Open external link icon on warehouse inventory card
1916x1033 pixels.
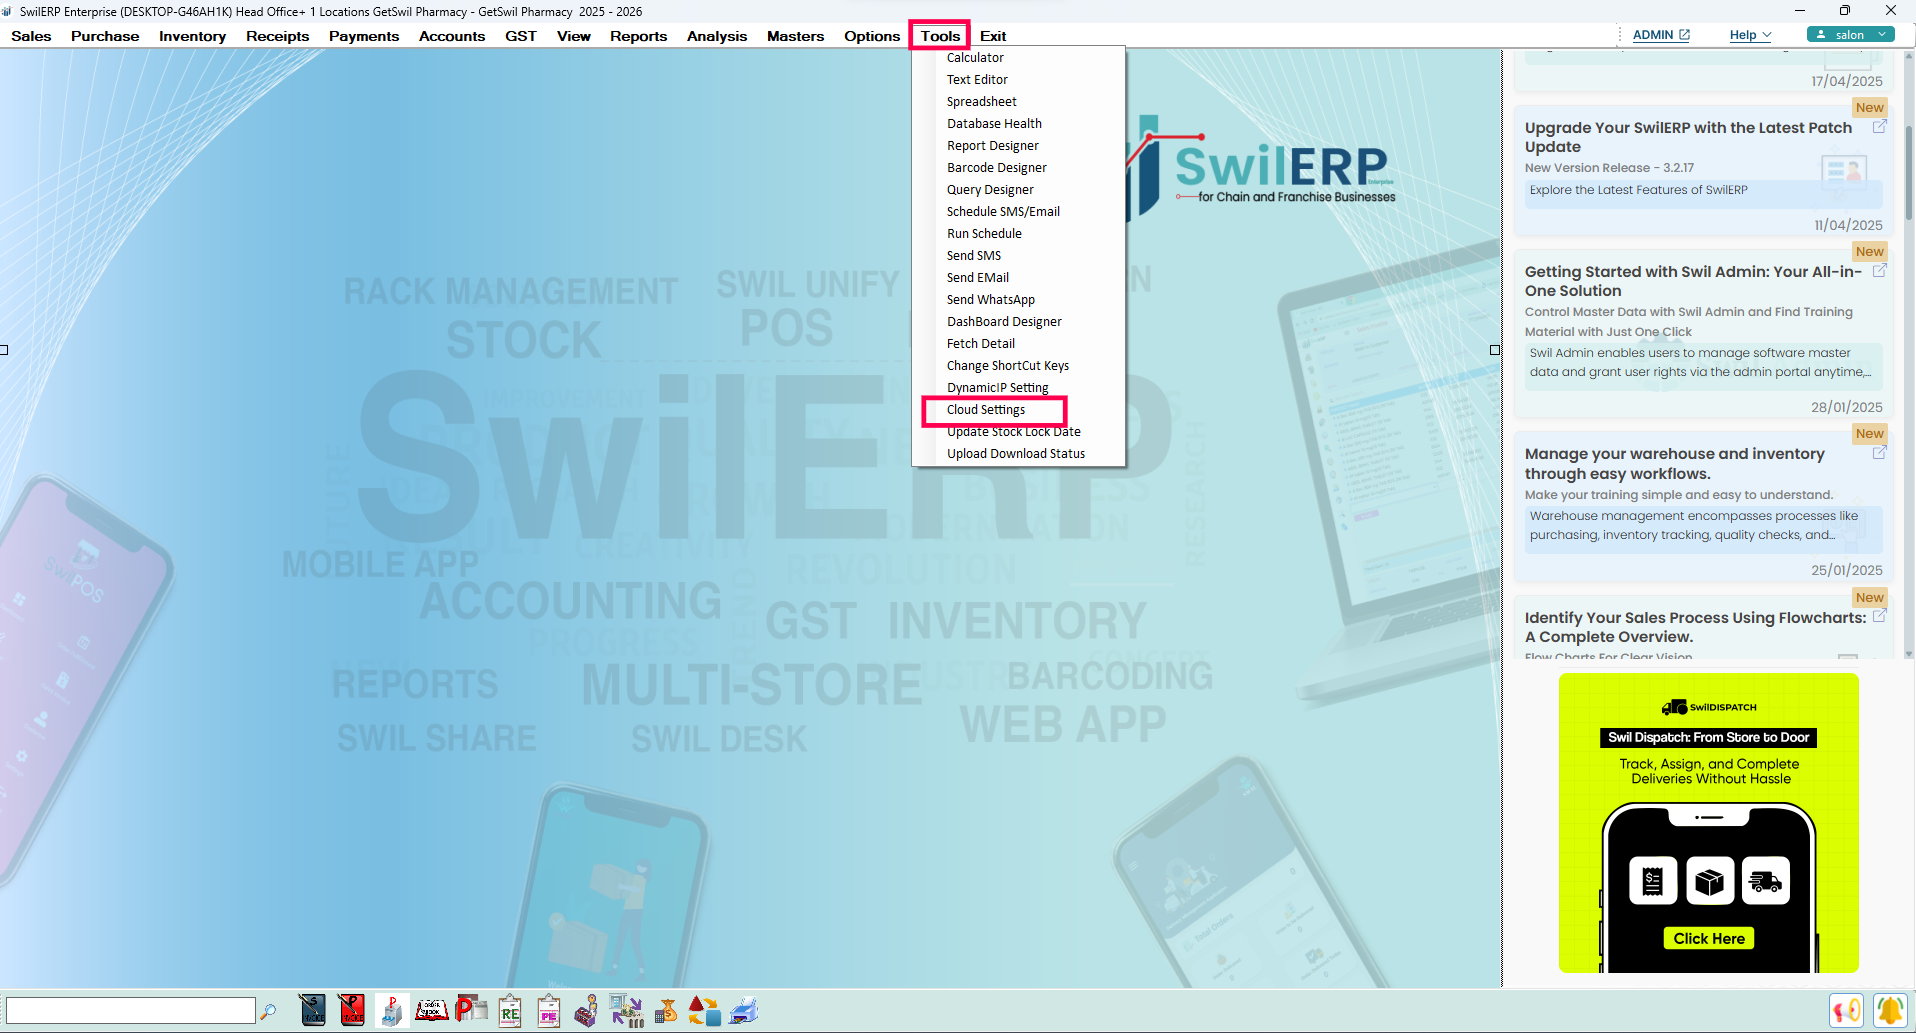point(1879,452)
